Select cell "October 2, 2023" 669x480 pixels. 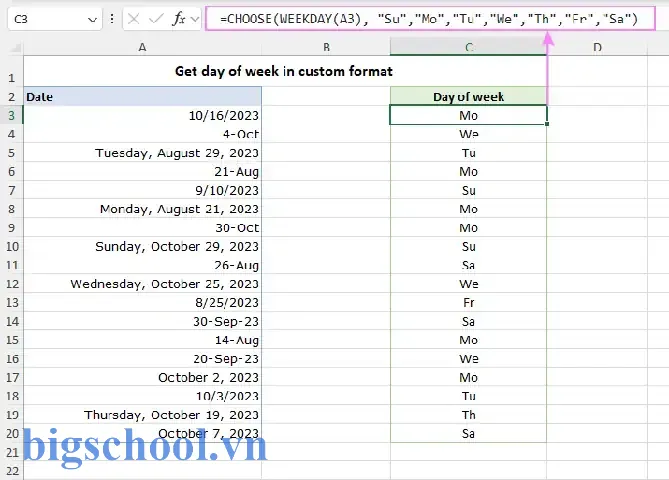143,378
